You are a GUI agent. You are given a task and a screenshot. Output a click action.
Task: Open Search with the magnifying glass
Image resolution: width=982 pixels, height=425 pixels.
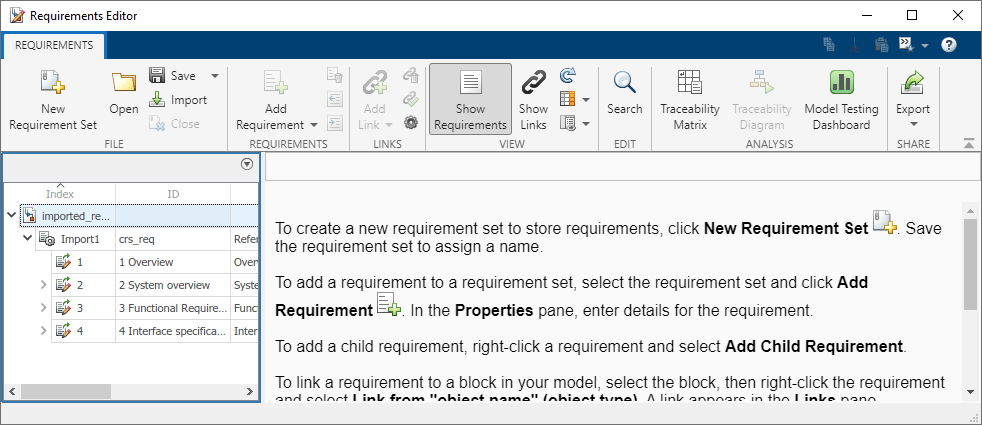point(624,83)
